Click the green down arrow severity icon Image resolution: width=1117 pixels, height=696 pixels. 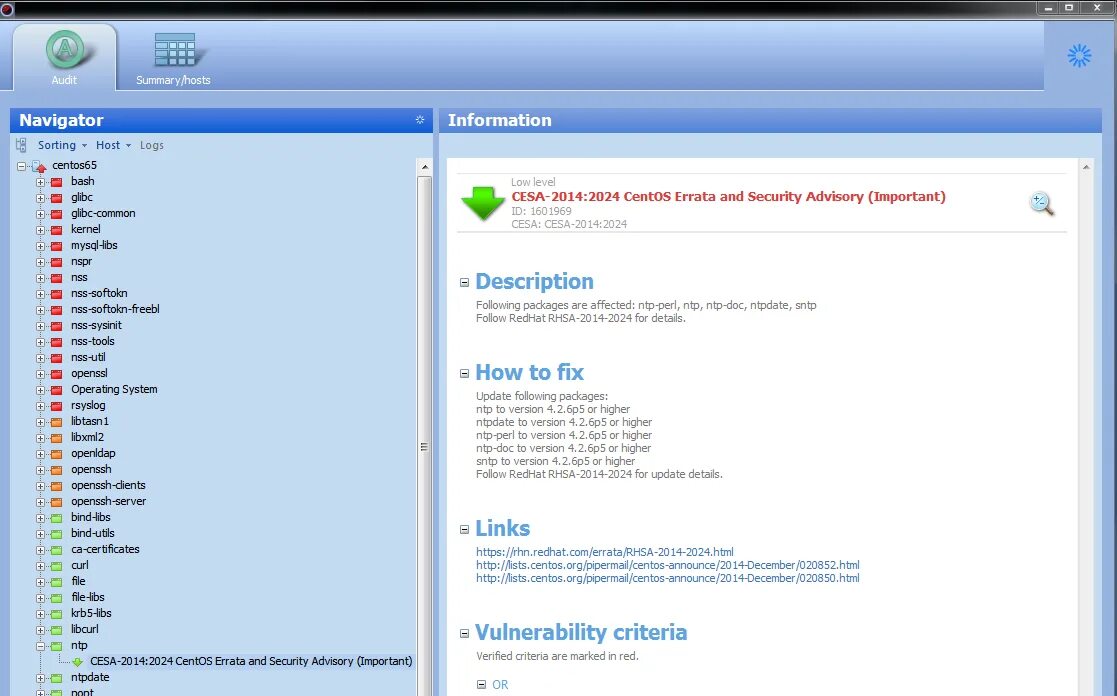click(483, 203)
